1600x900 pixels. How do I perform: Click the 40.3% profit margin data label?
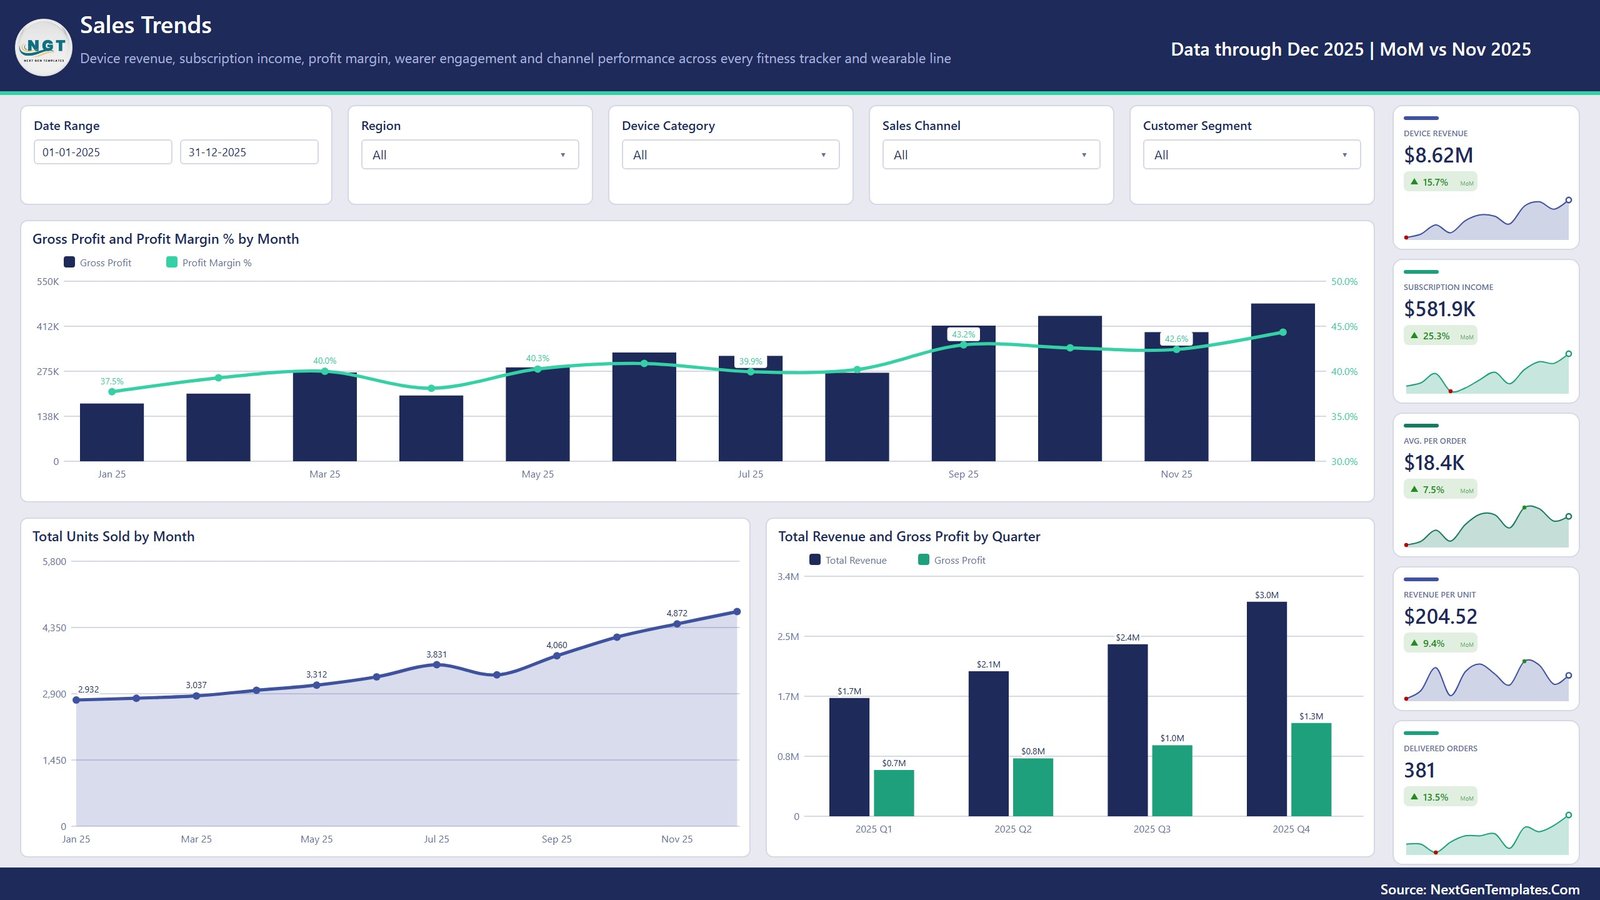click(x=538, y=358)
